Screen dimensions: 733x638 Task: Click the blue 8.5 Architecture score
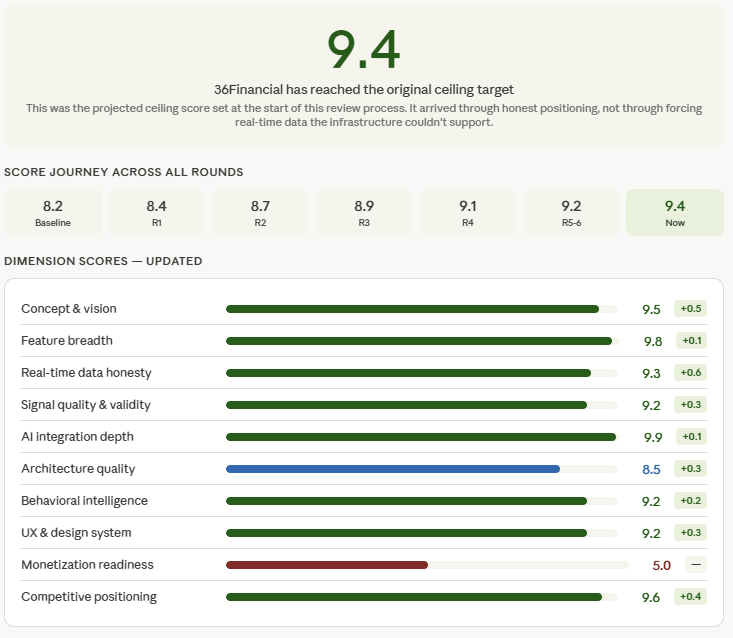(x=651, y=469)
